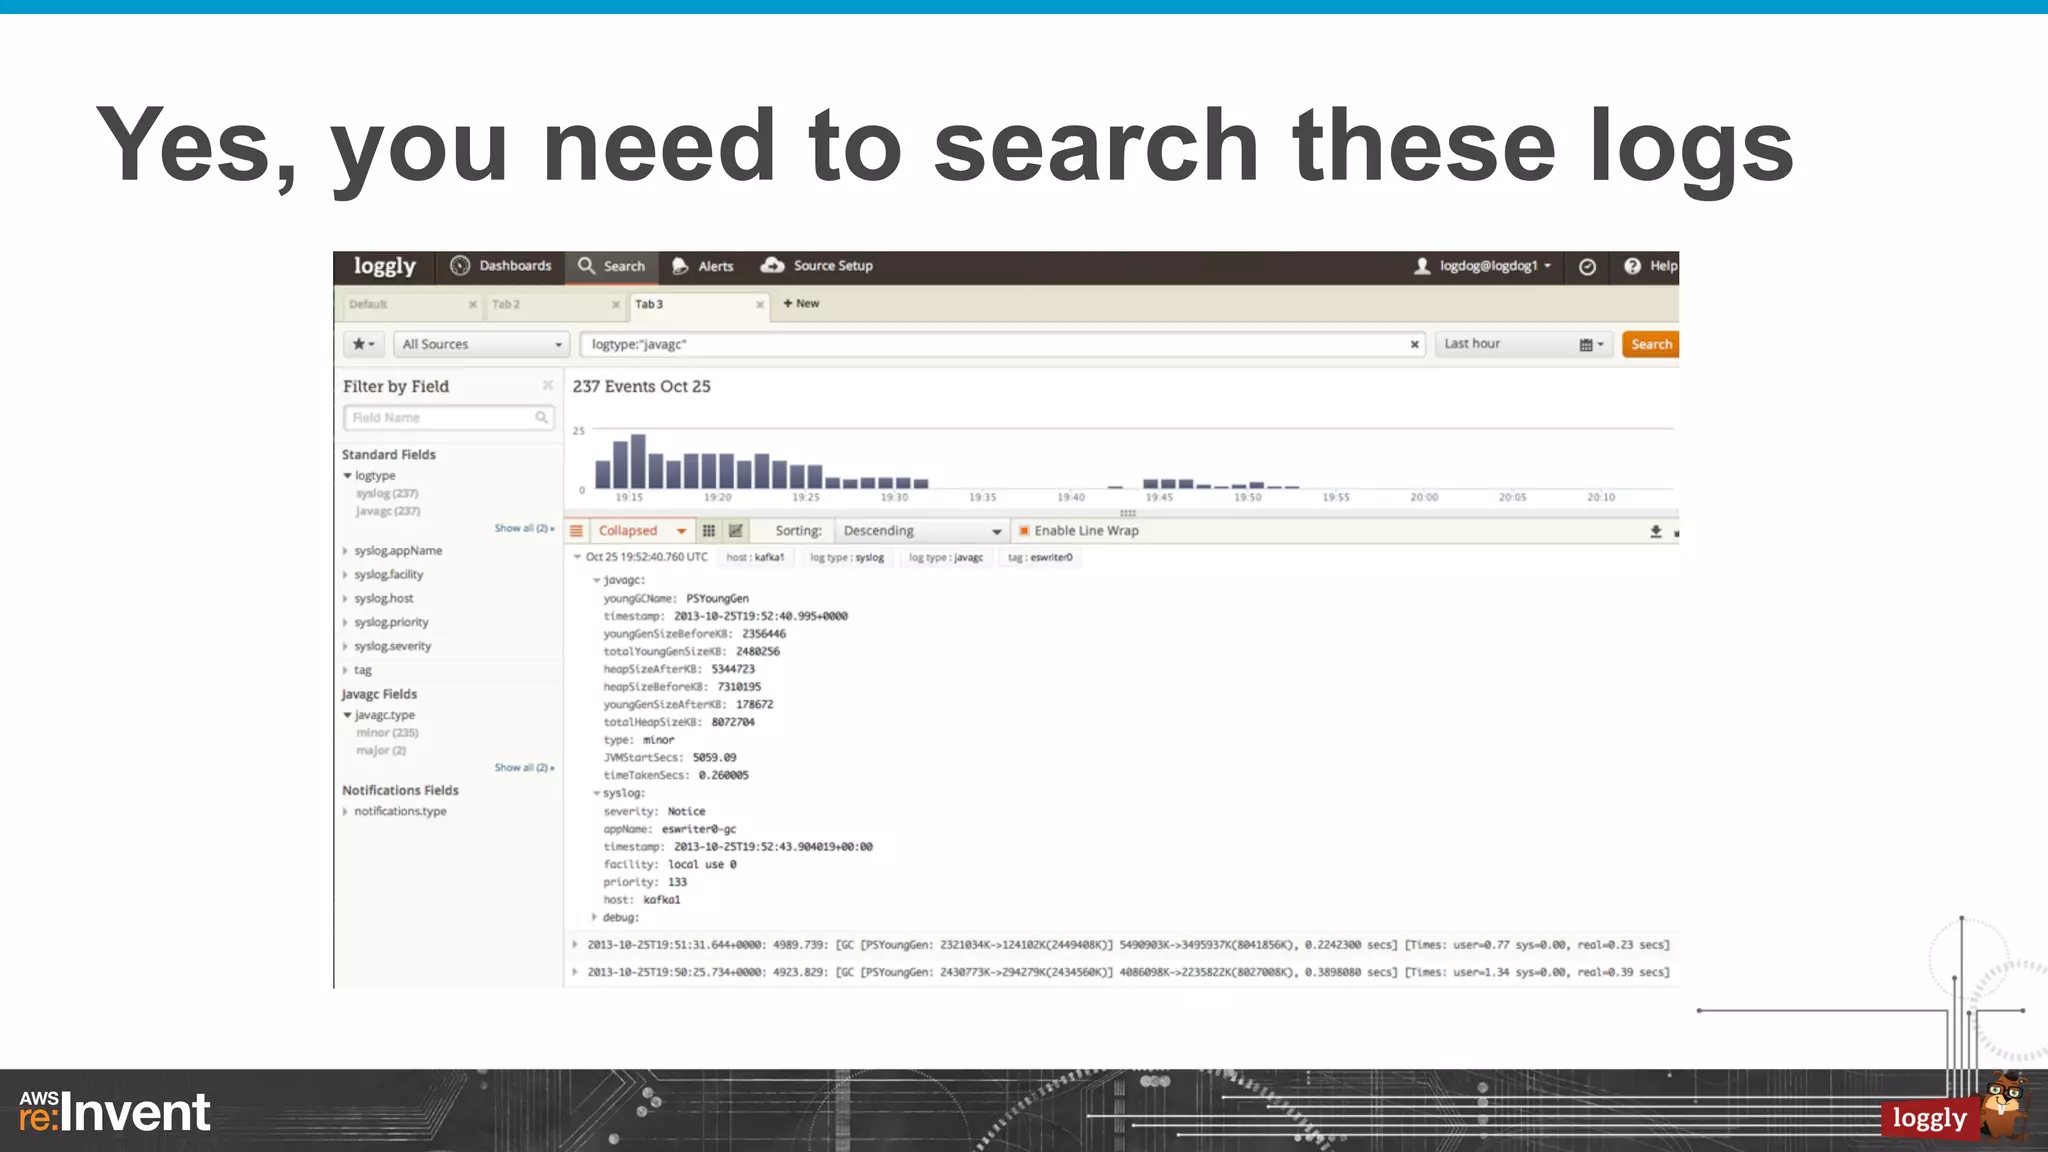Click the field name search magnifier icon
This screenshot has height=1152, width=2048.
[x=542, y=418]
